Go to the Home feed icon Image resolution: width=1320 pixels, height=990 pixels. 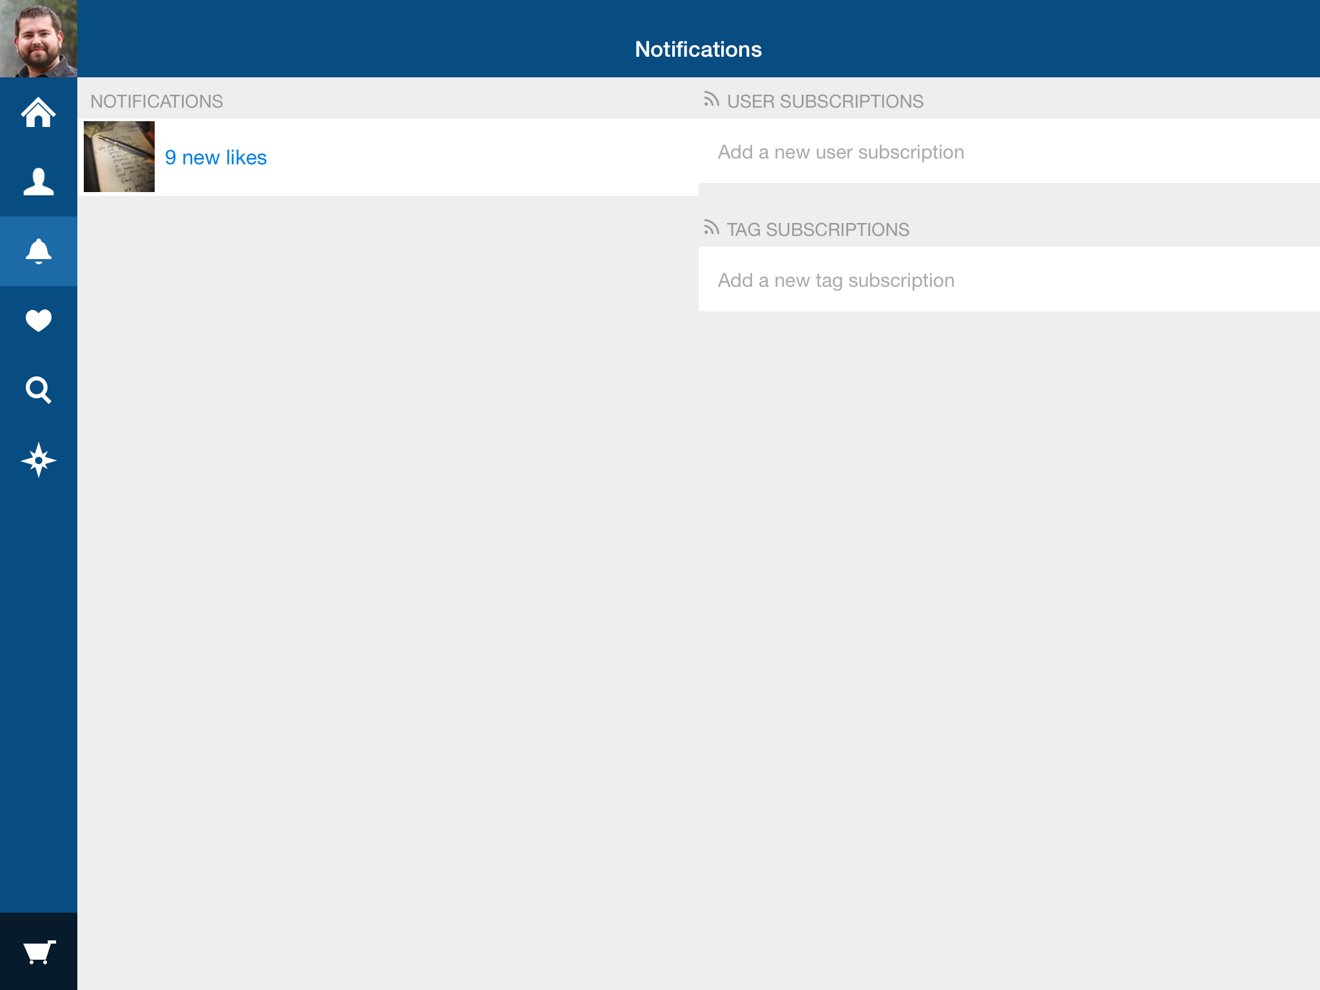(x=38, y=112)
